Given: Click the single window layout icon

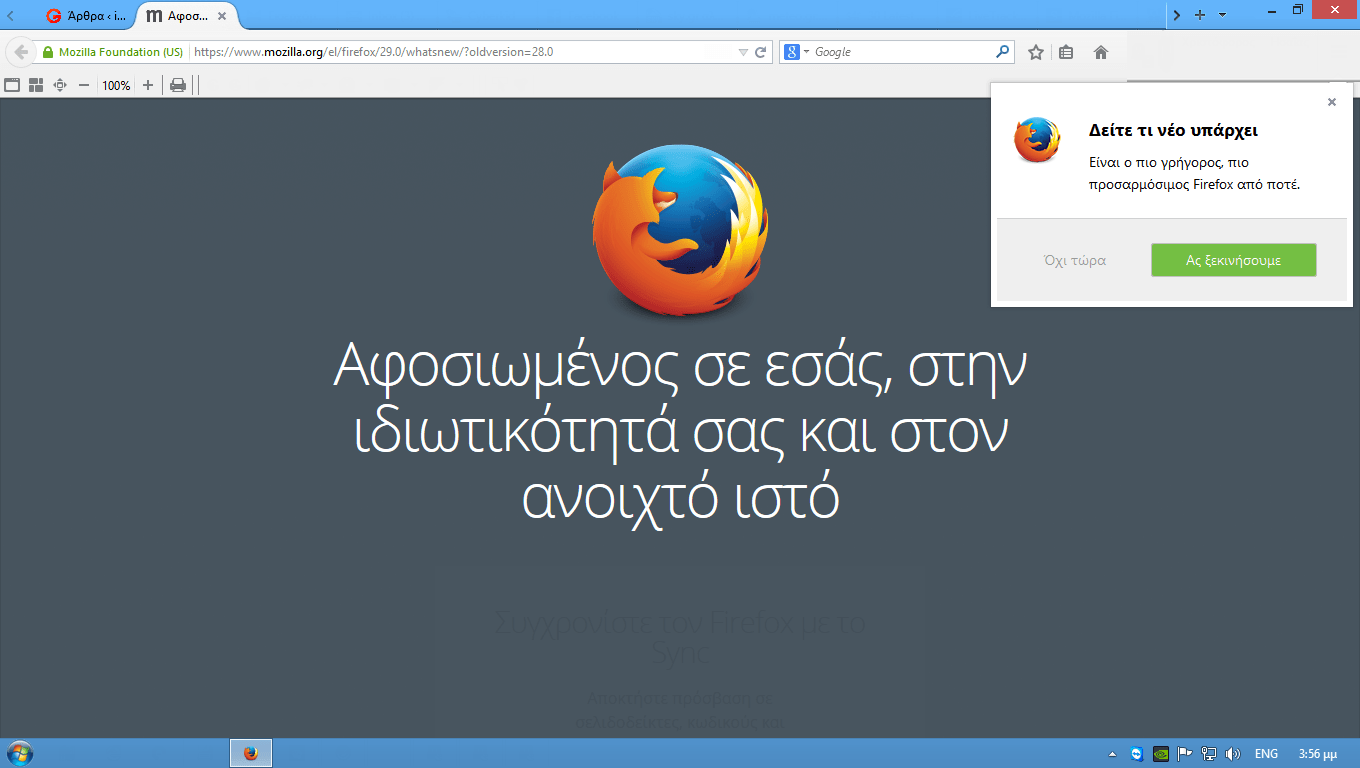Looking at the screenshot, I should (12, 85).
